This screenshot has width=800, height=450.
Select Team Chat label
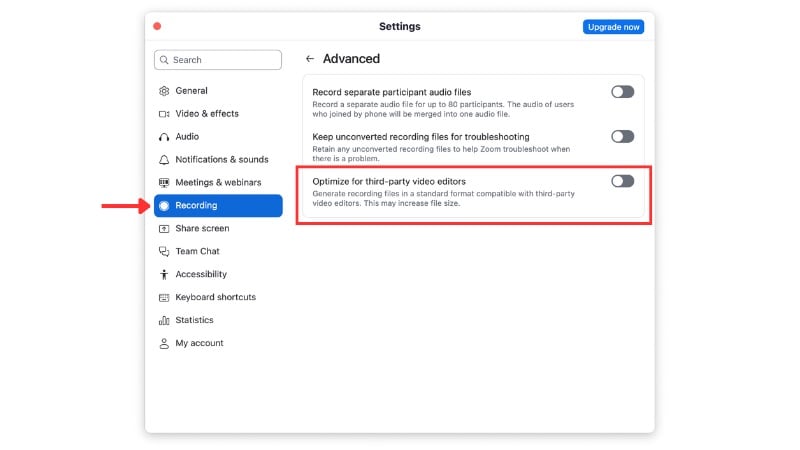tap(197, 252)
